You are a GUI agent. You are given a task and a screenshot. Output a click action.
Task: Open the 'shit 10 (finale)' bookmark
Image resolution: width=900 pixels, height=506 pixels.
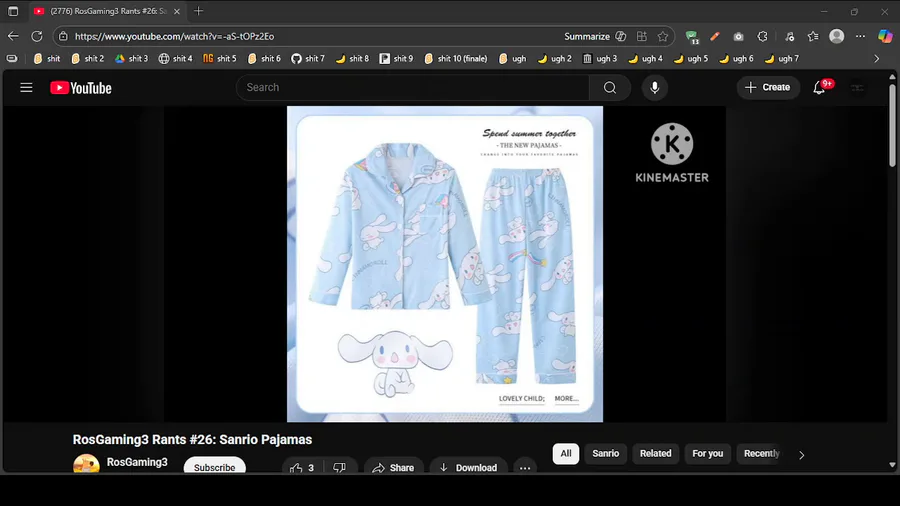pyautogui.click(x=456, y=59)
